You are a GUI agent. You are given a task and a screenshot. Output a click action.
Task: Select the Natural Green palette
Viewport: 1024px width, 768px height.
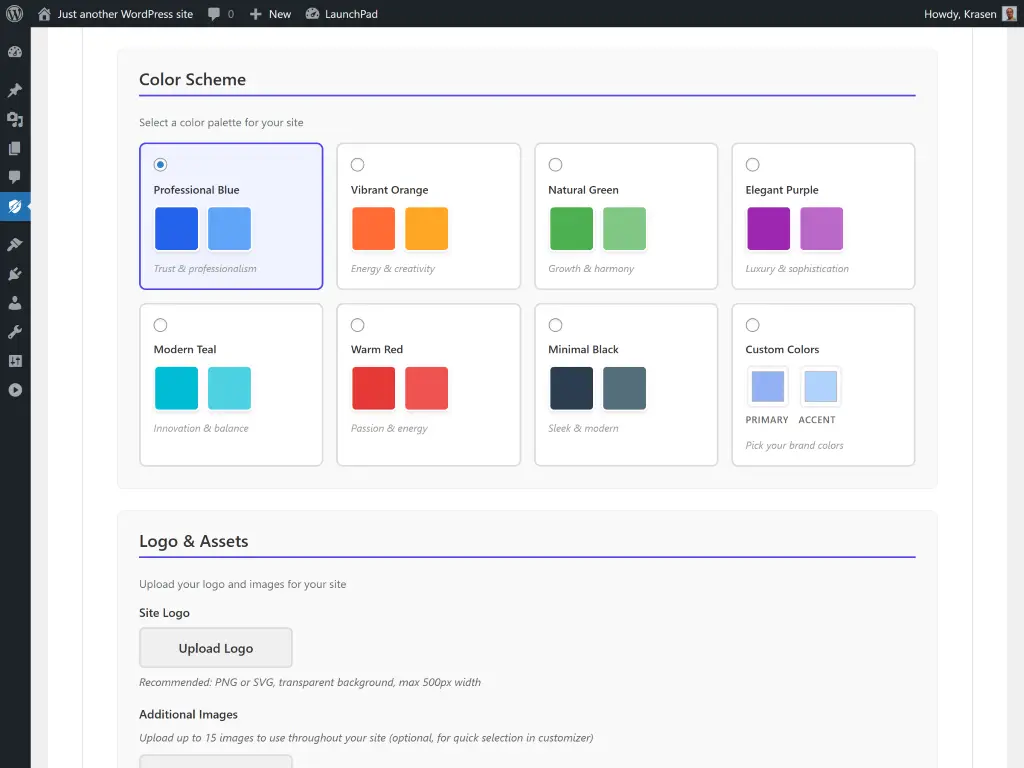555,165
